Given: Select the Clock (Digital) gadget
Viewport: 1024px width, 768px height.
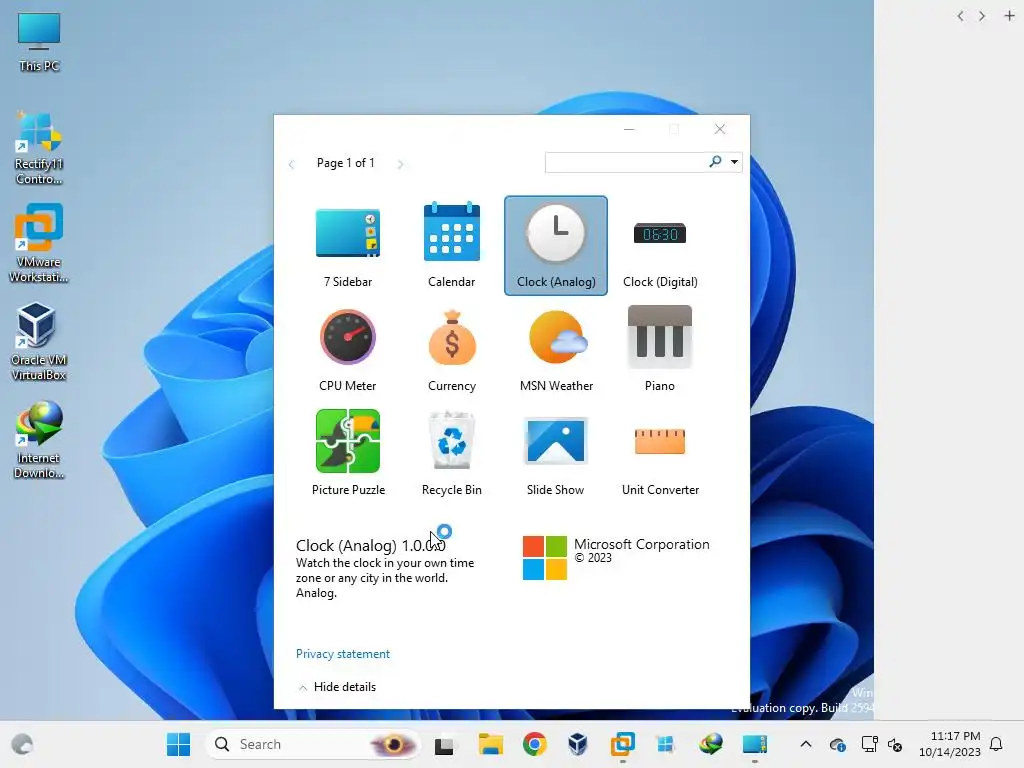Looking at the screenshot, I should (660, 246).
